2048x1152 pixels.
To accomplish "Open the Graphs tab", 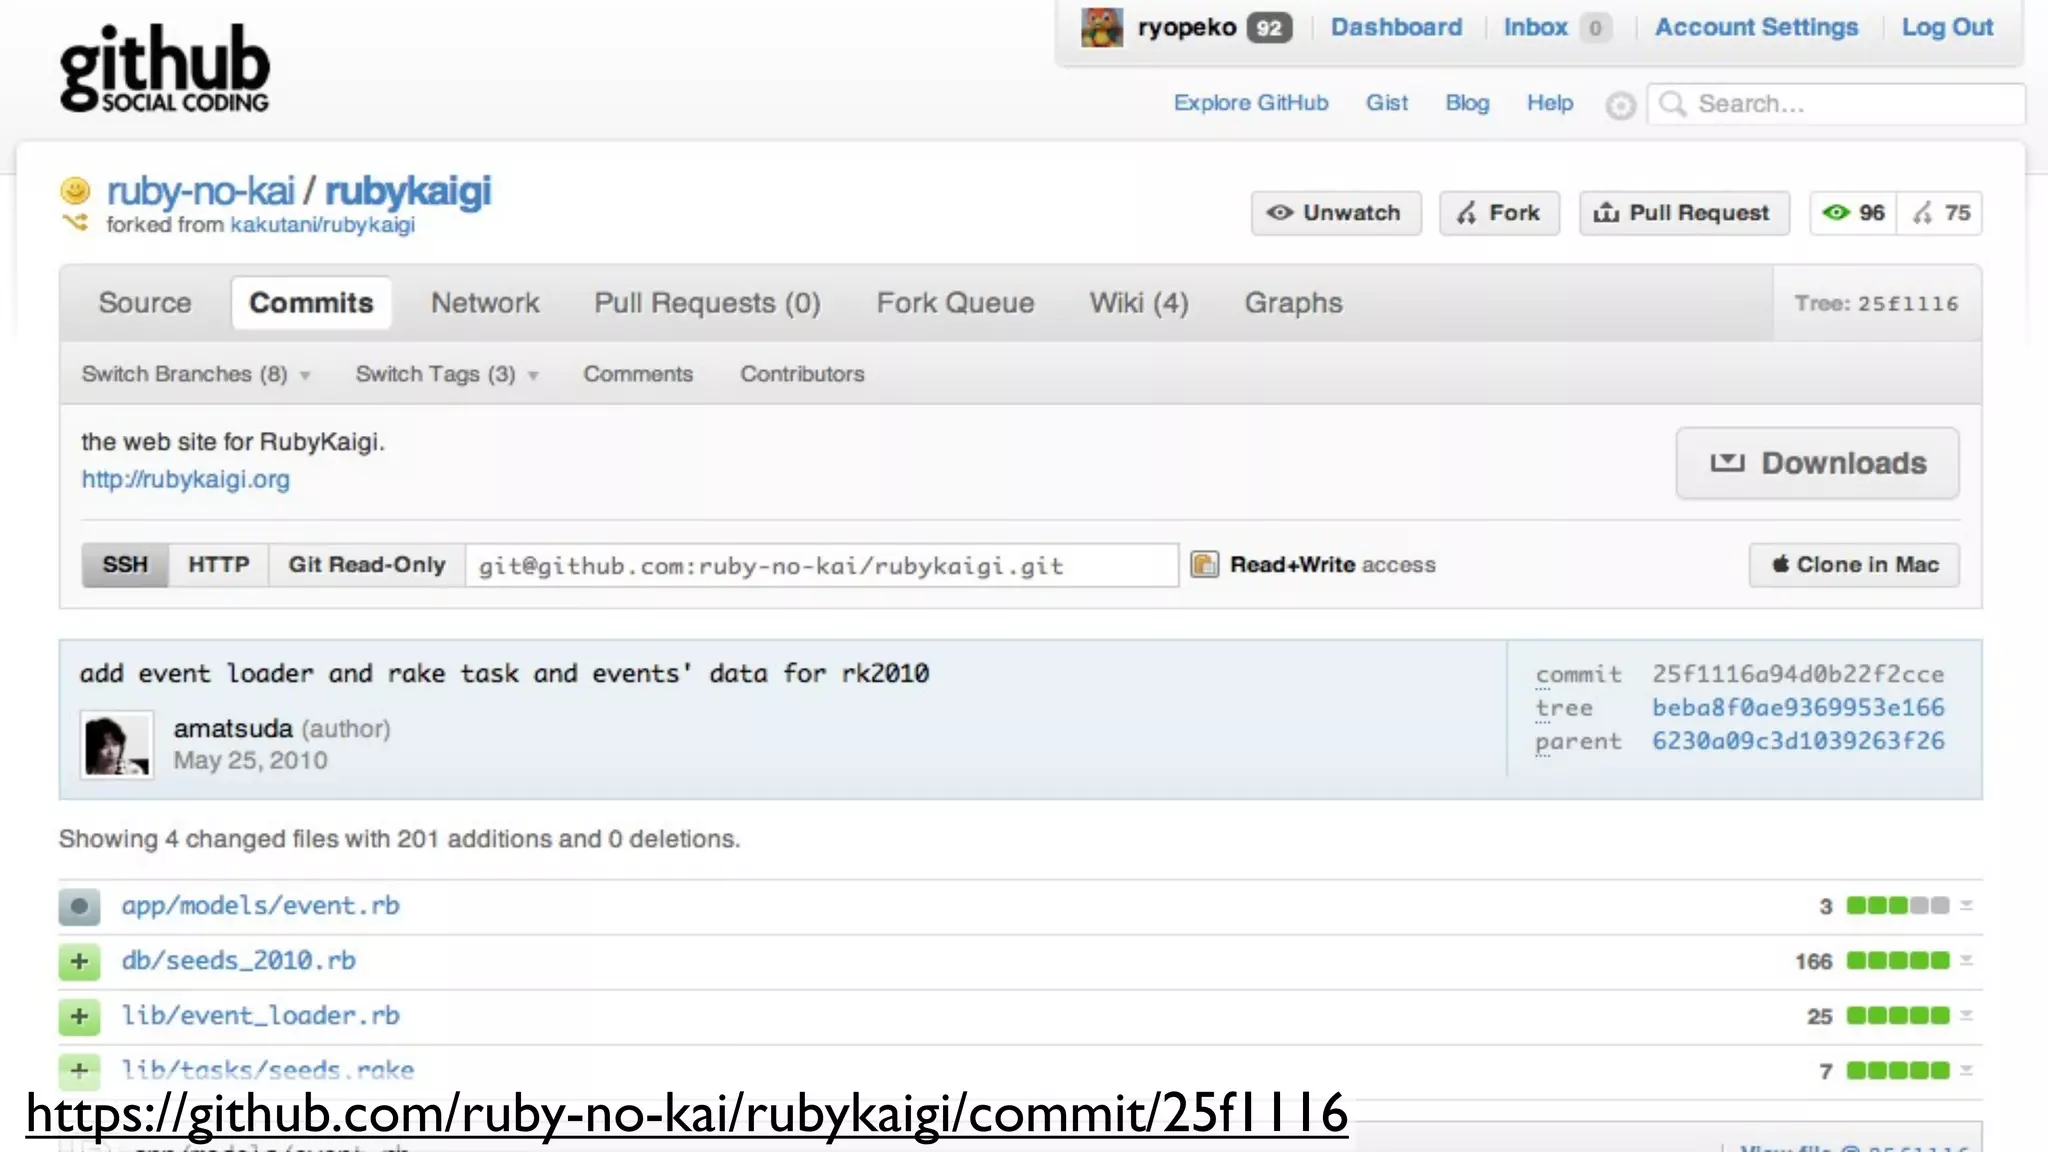I will tap(1293, 303).
